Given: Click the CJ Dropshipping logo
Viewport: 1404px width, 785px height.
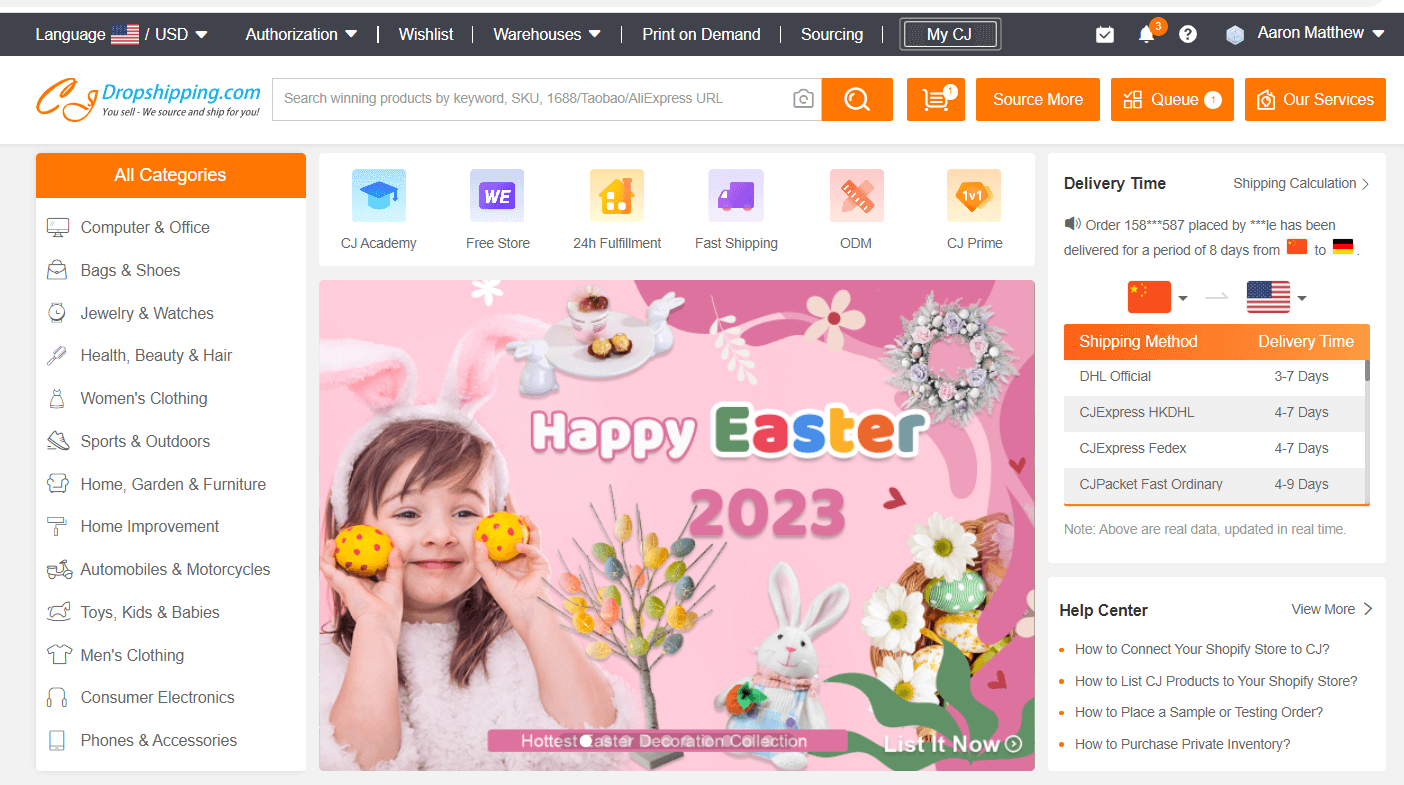Looking at the screenshot, I should pyautogui.click(x=149, y=99).
